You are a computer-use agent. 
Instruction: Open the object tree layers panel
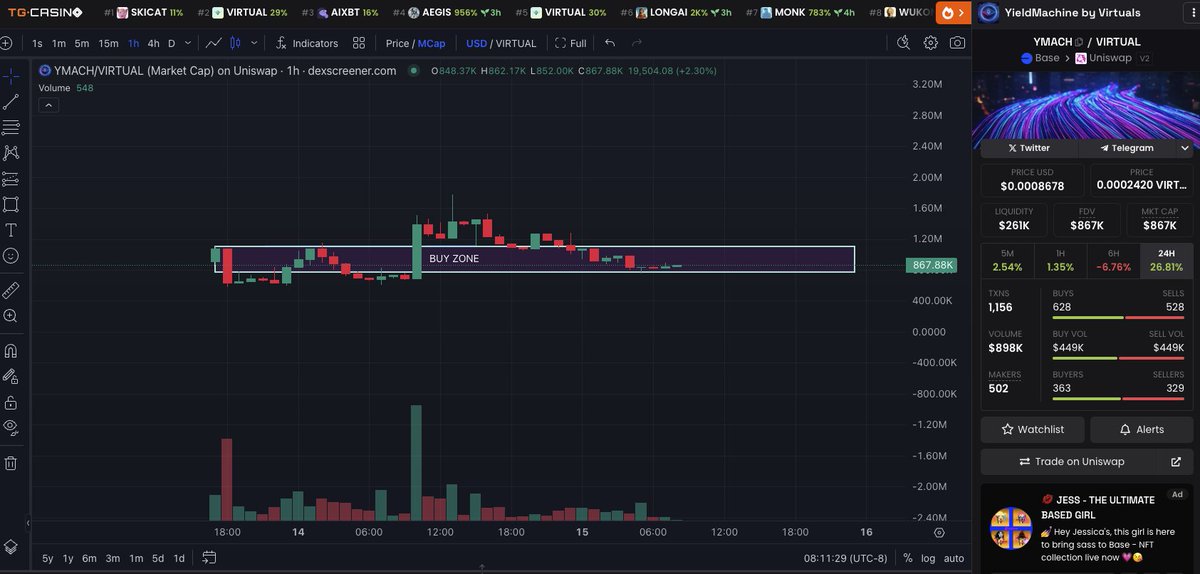tap(11, 547)
